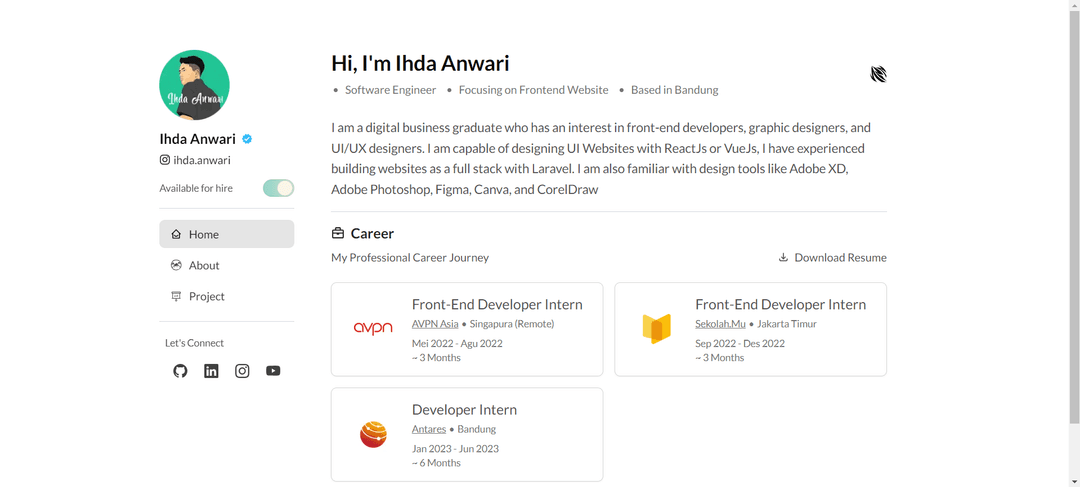The height and width of the screenshot is (487, 1080).
Task: Open the ihda.anwari Instagram handle
Action: coord(195,160)
